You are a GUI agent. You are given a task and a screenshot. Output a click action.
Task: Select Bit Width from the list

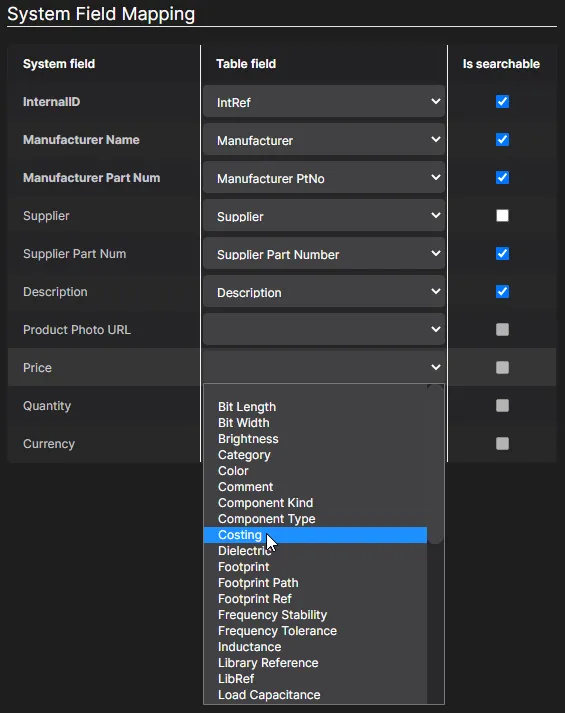click(x=315, y=423)
